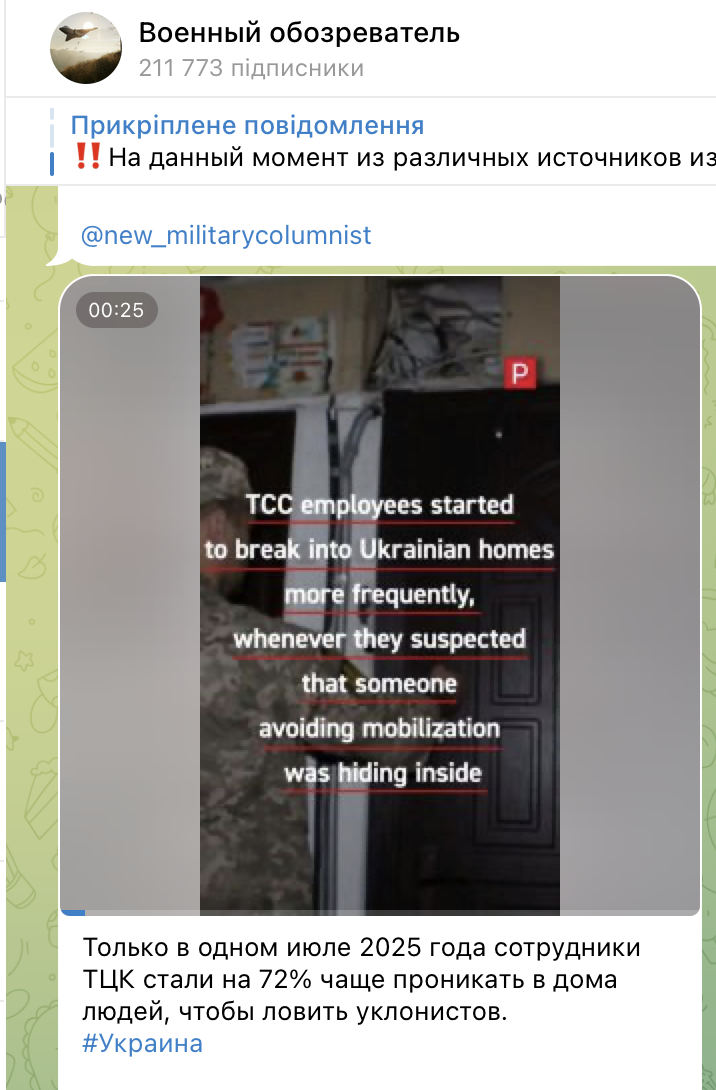Open the 211 773 підписники subscriber info
The image size is (716, 1090).
pyautogui.click(x=251, y=68)
